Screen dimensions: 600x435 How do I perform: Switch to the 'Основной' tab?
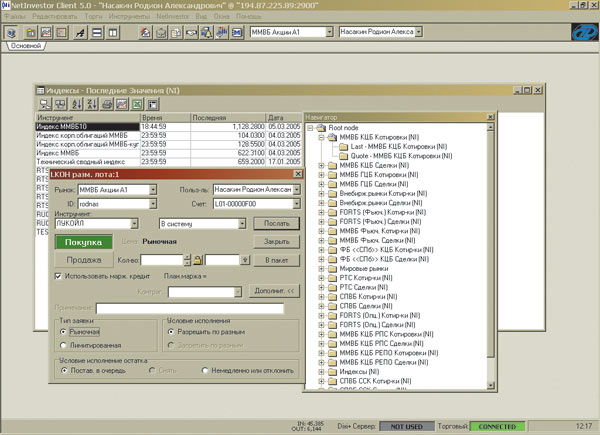pyautogui.click(x=26, y=46)
